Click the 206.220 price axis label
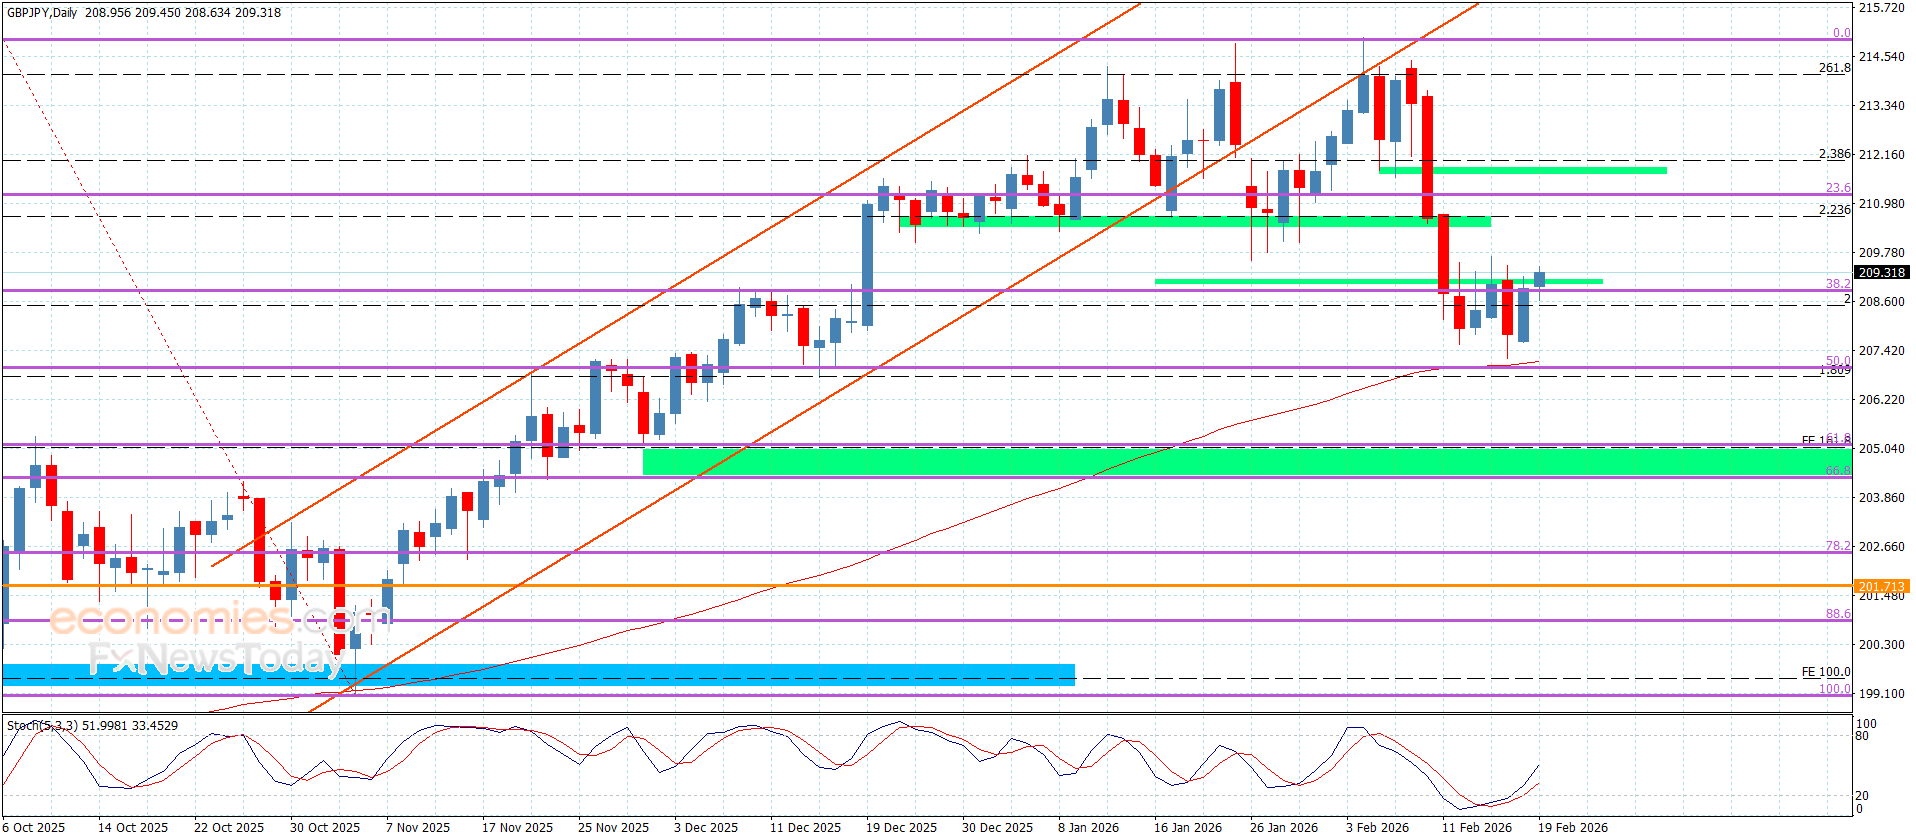Screen dimensions: 1916x840 click(1881, 400)
